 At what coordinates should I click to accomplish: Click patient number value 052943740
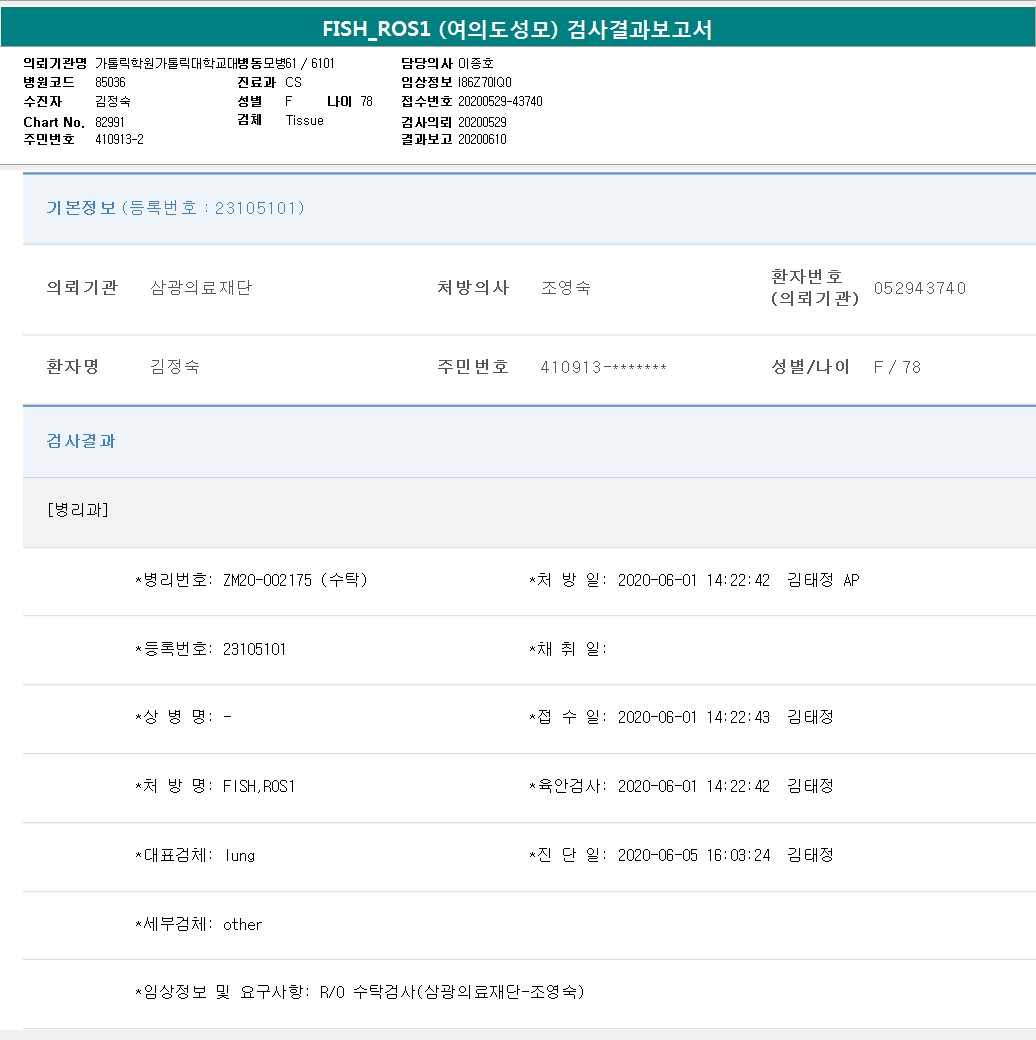pos(919,288)
